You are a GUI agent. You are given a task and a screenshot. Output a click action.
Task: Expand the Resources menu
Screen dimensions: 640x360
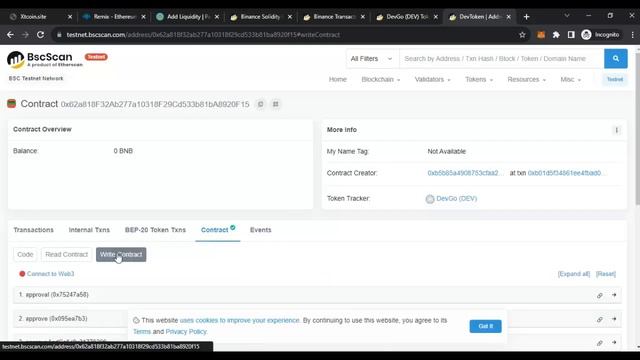[x=527, y=80]
